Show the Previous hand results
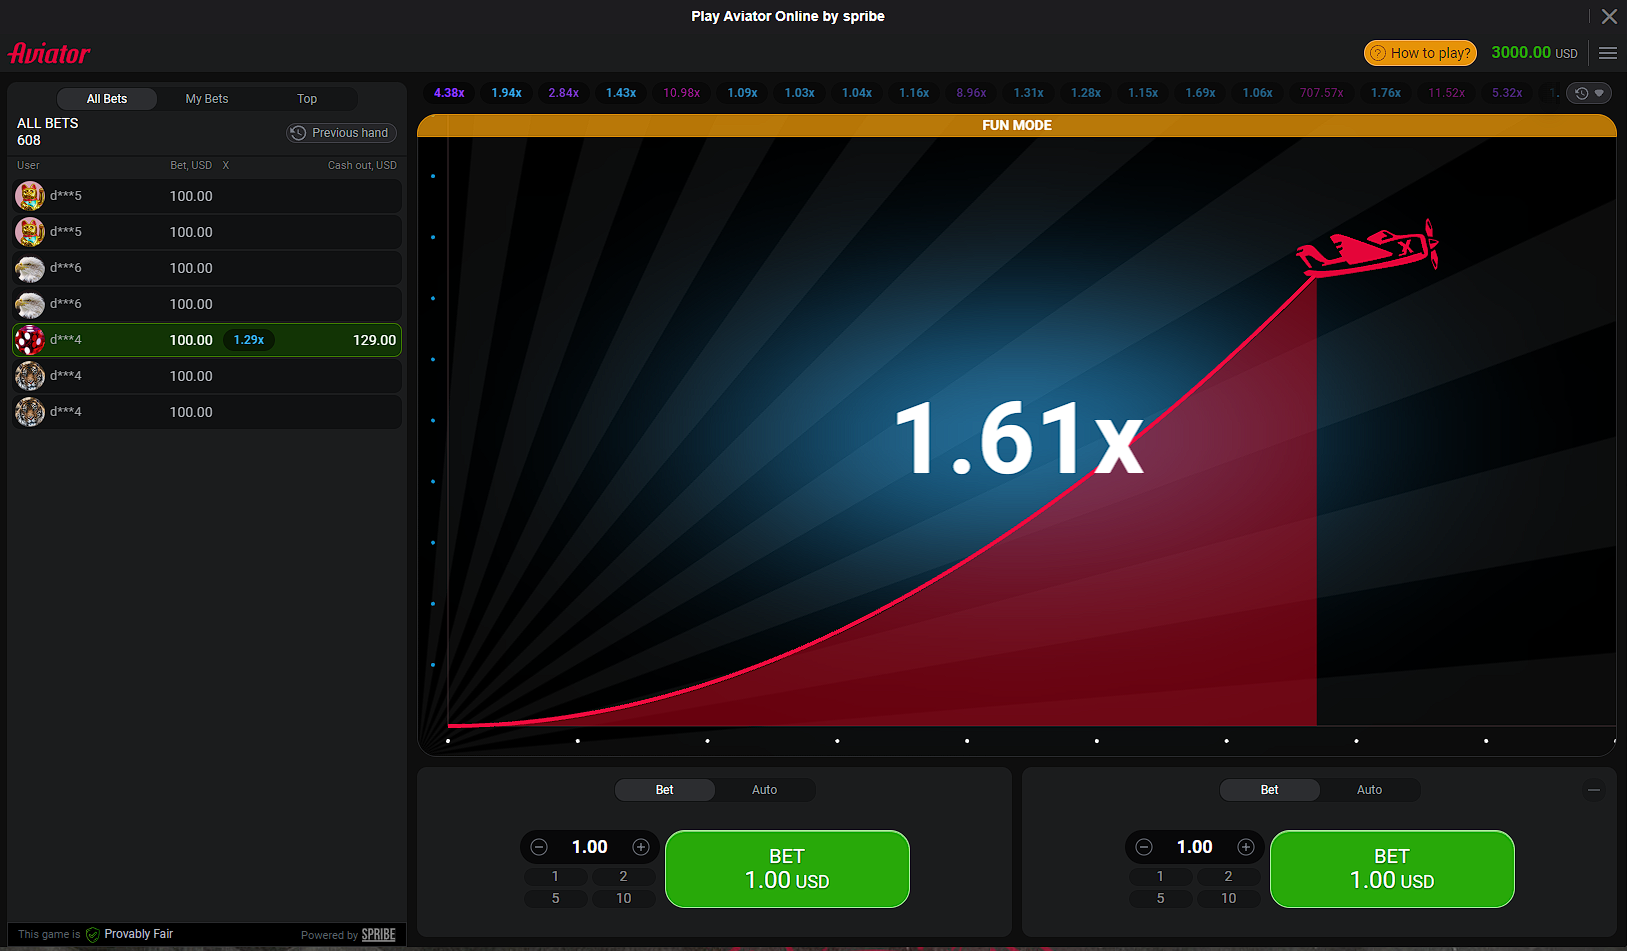Image resolution: width=1627 pixels, height=951 pixels. pyautogui.click(x=342, y=133)
